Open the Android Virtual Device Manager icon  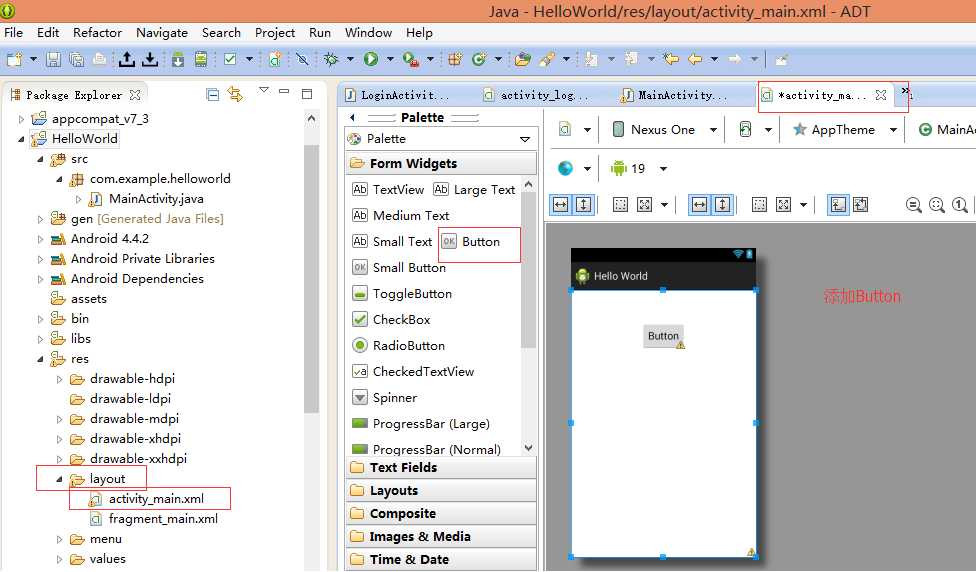click(201, 59)
